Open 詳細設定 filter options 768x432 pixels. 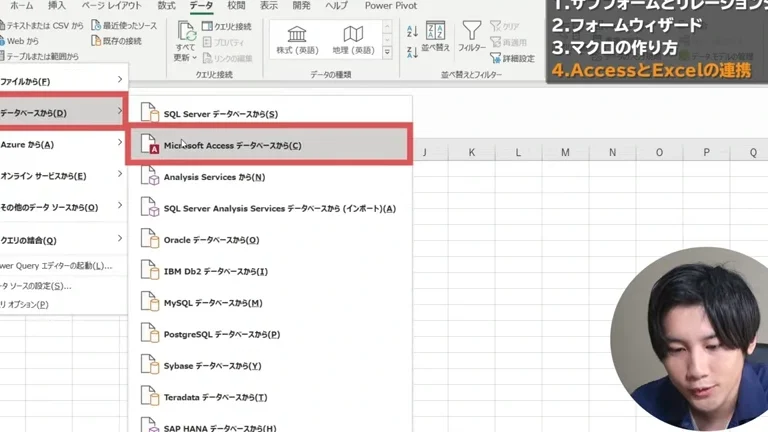(512, 58)
